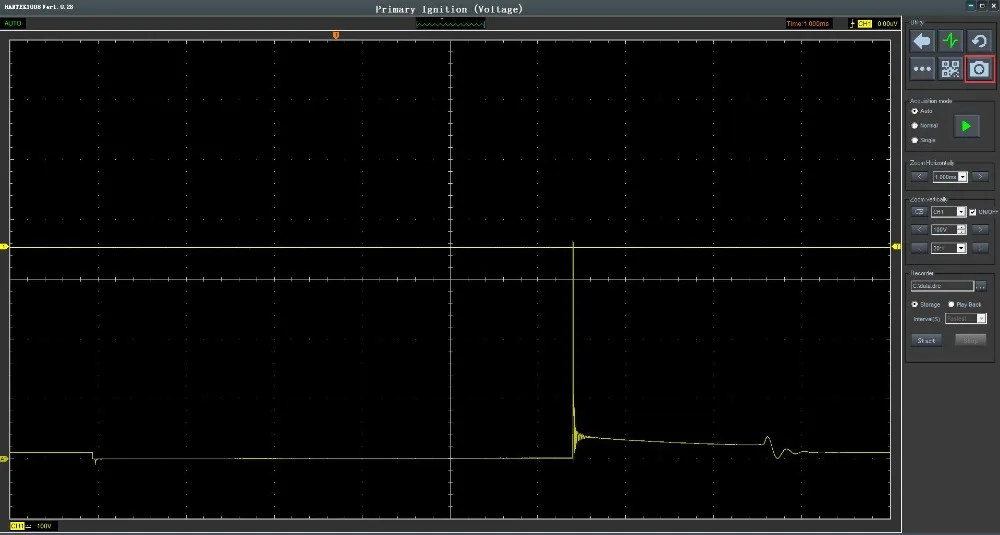Select Auto acquisition mode

(914, 111)
